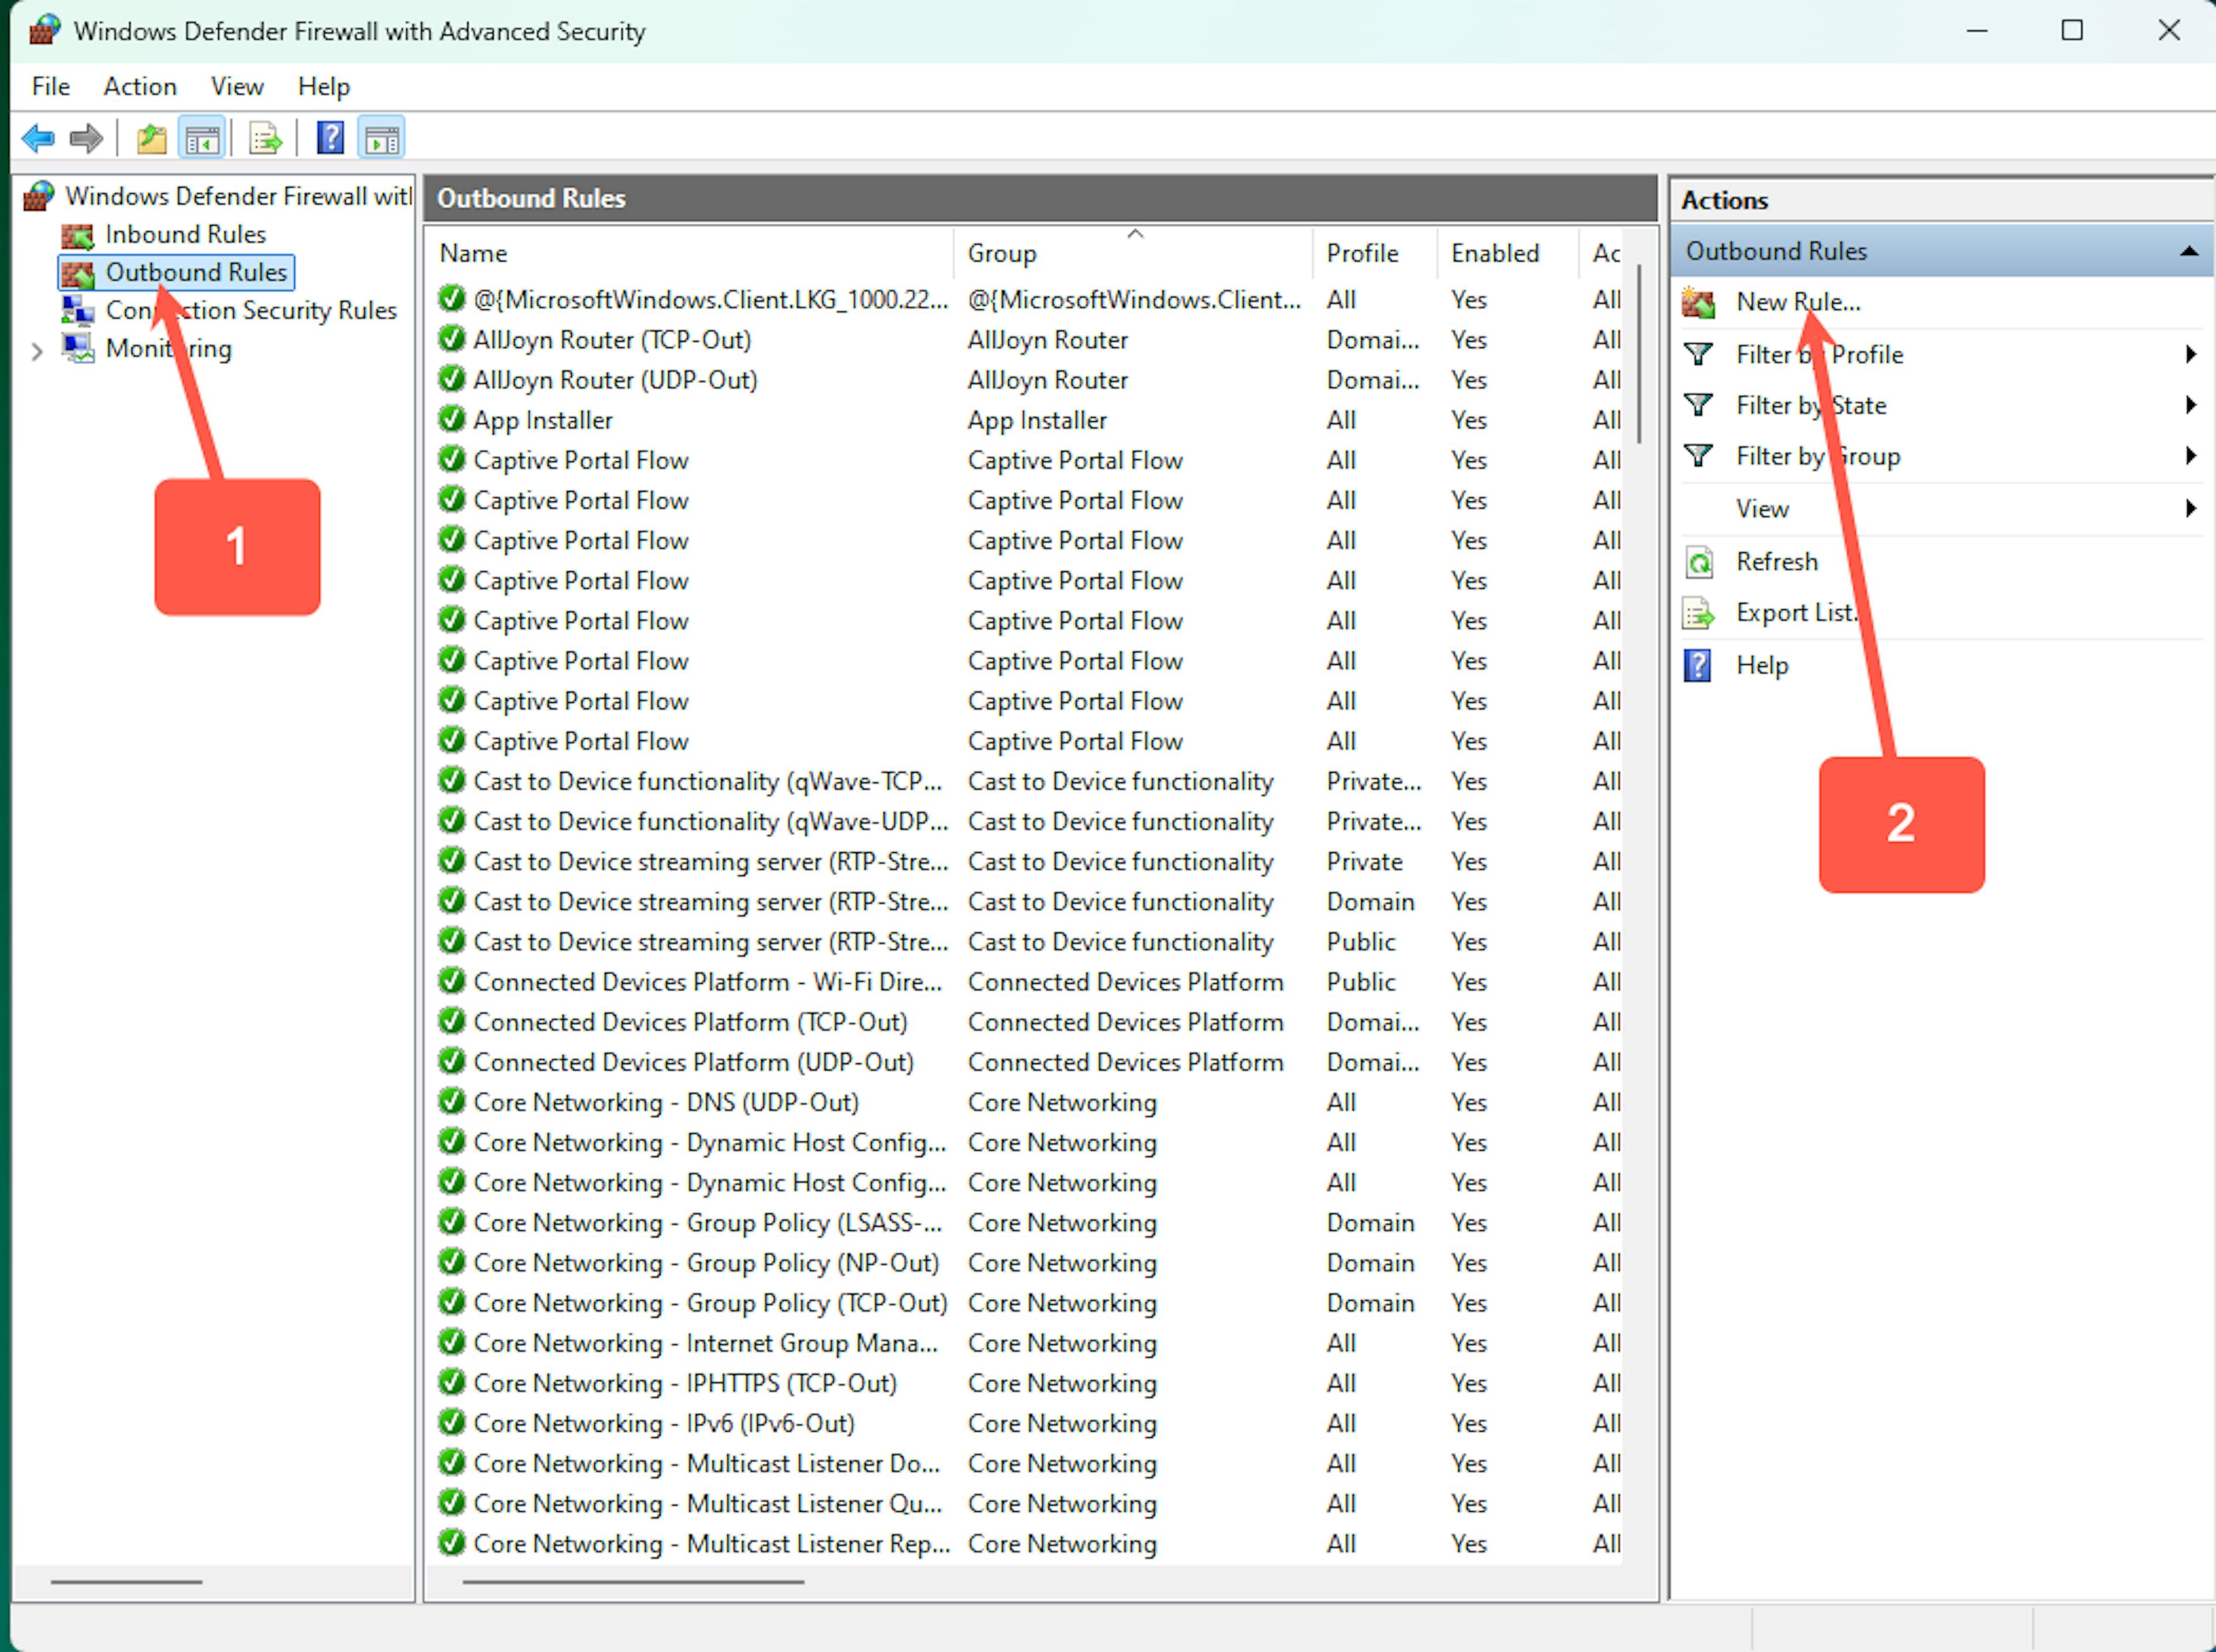The width and height of the screenshot is (2216, 1652).
Task: Open the Action menu
Action: [140, 87]
